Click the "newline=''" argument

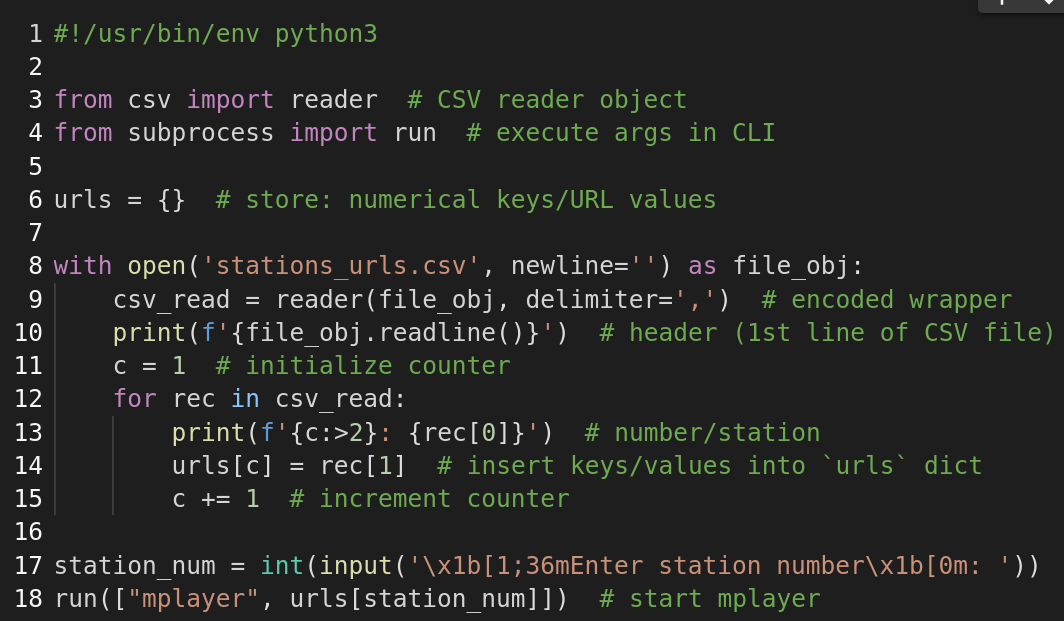(x=584, y=266)
